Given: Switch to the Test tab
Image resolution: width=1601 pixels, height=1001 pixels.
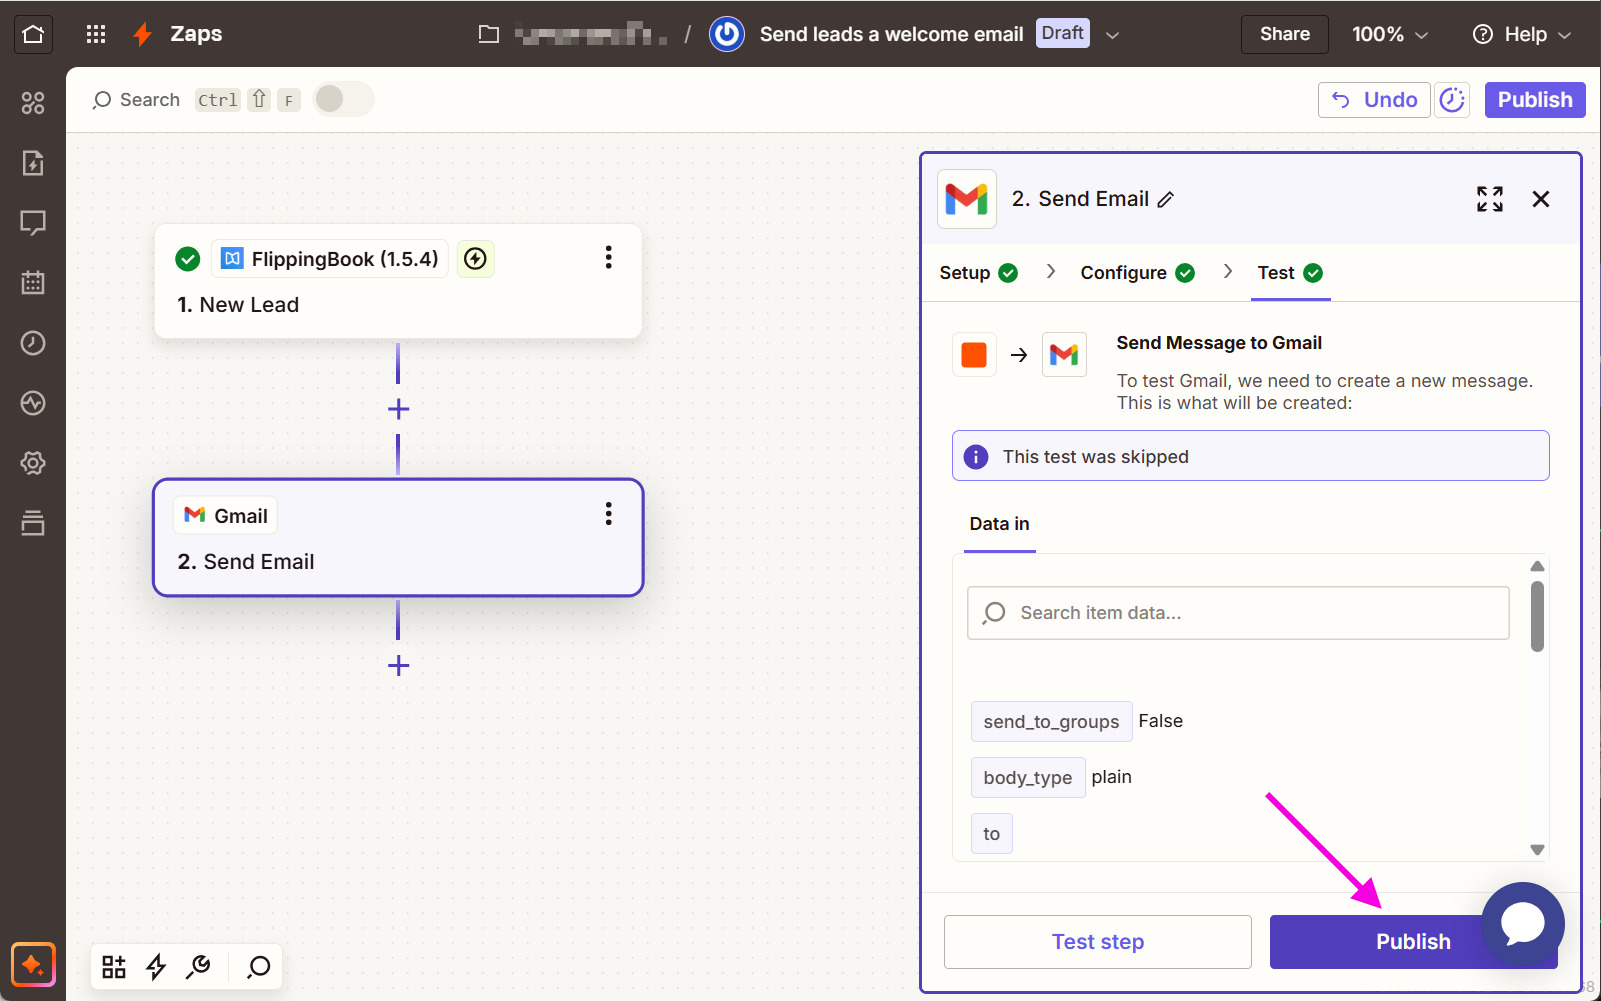Looking at the screenshot, I should click(1290, 273).
